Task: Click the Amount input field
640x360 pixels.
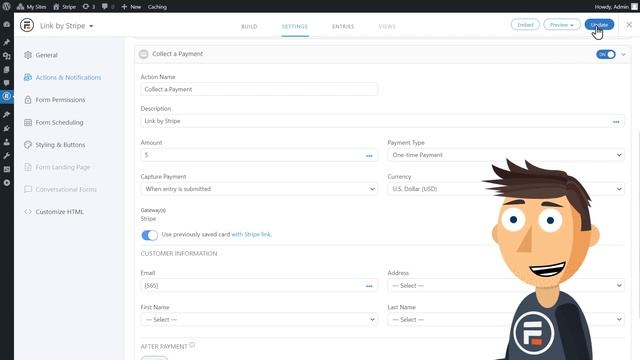Action: (x=259, y=155)
